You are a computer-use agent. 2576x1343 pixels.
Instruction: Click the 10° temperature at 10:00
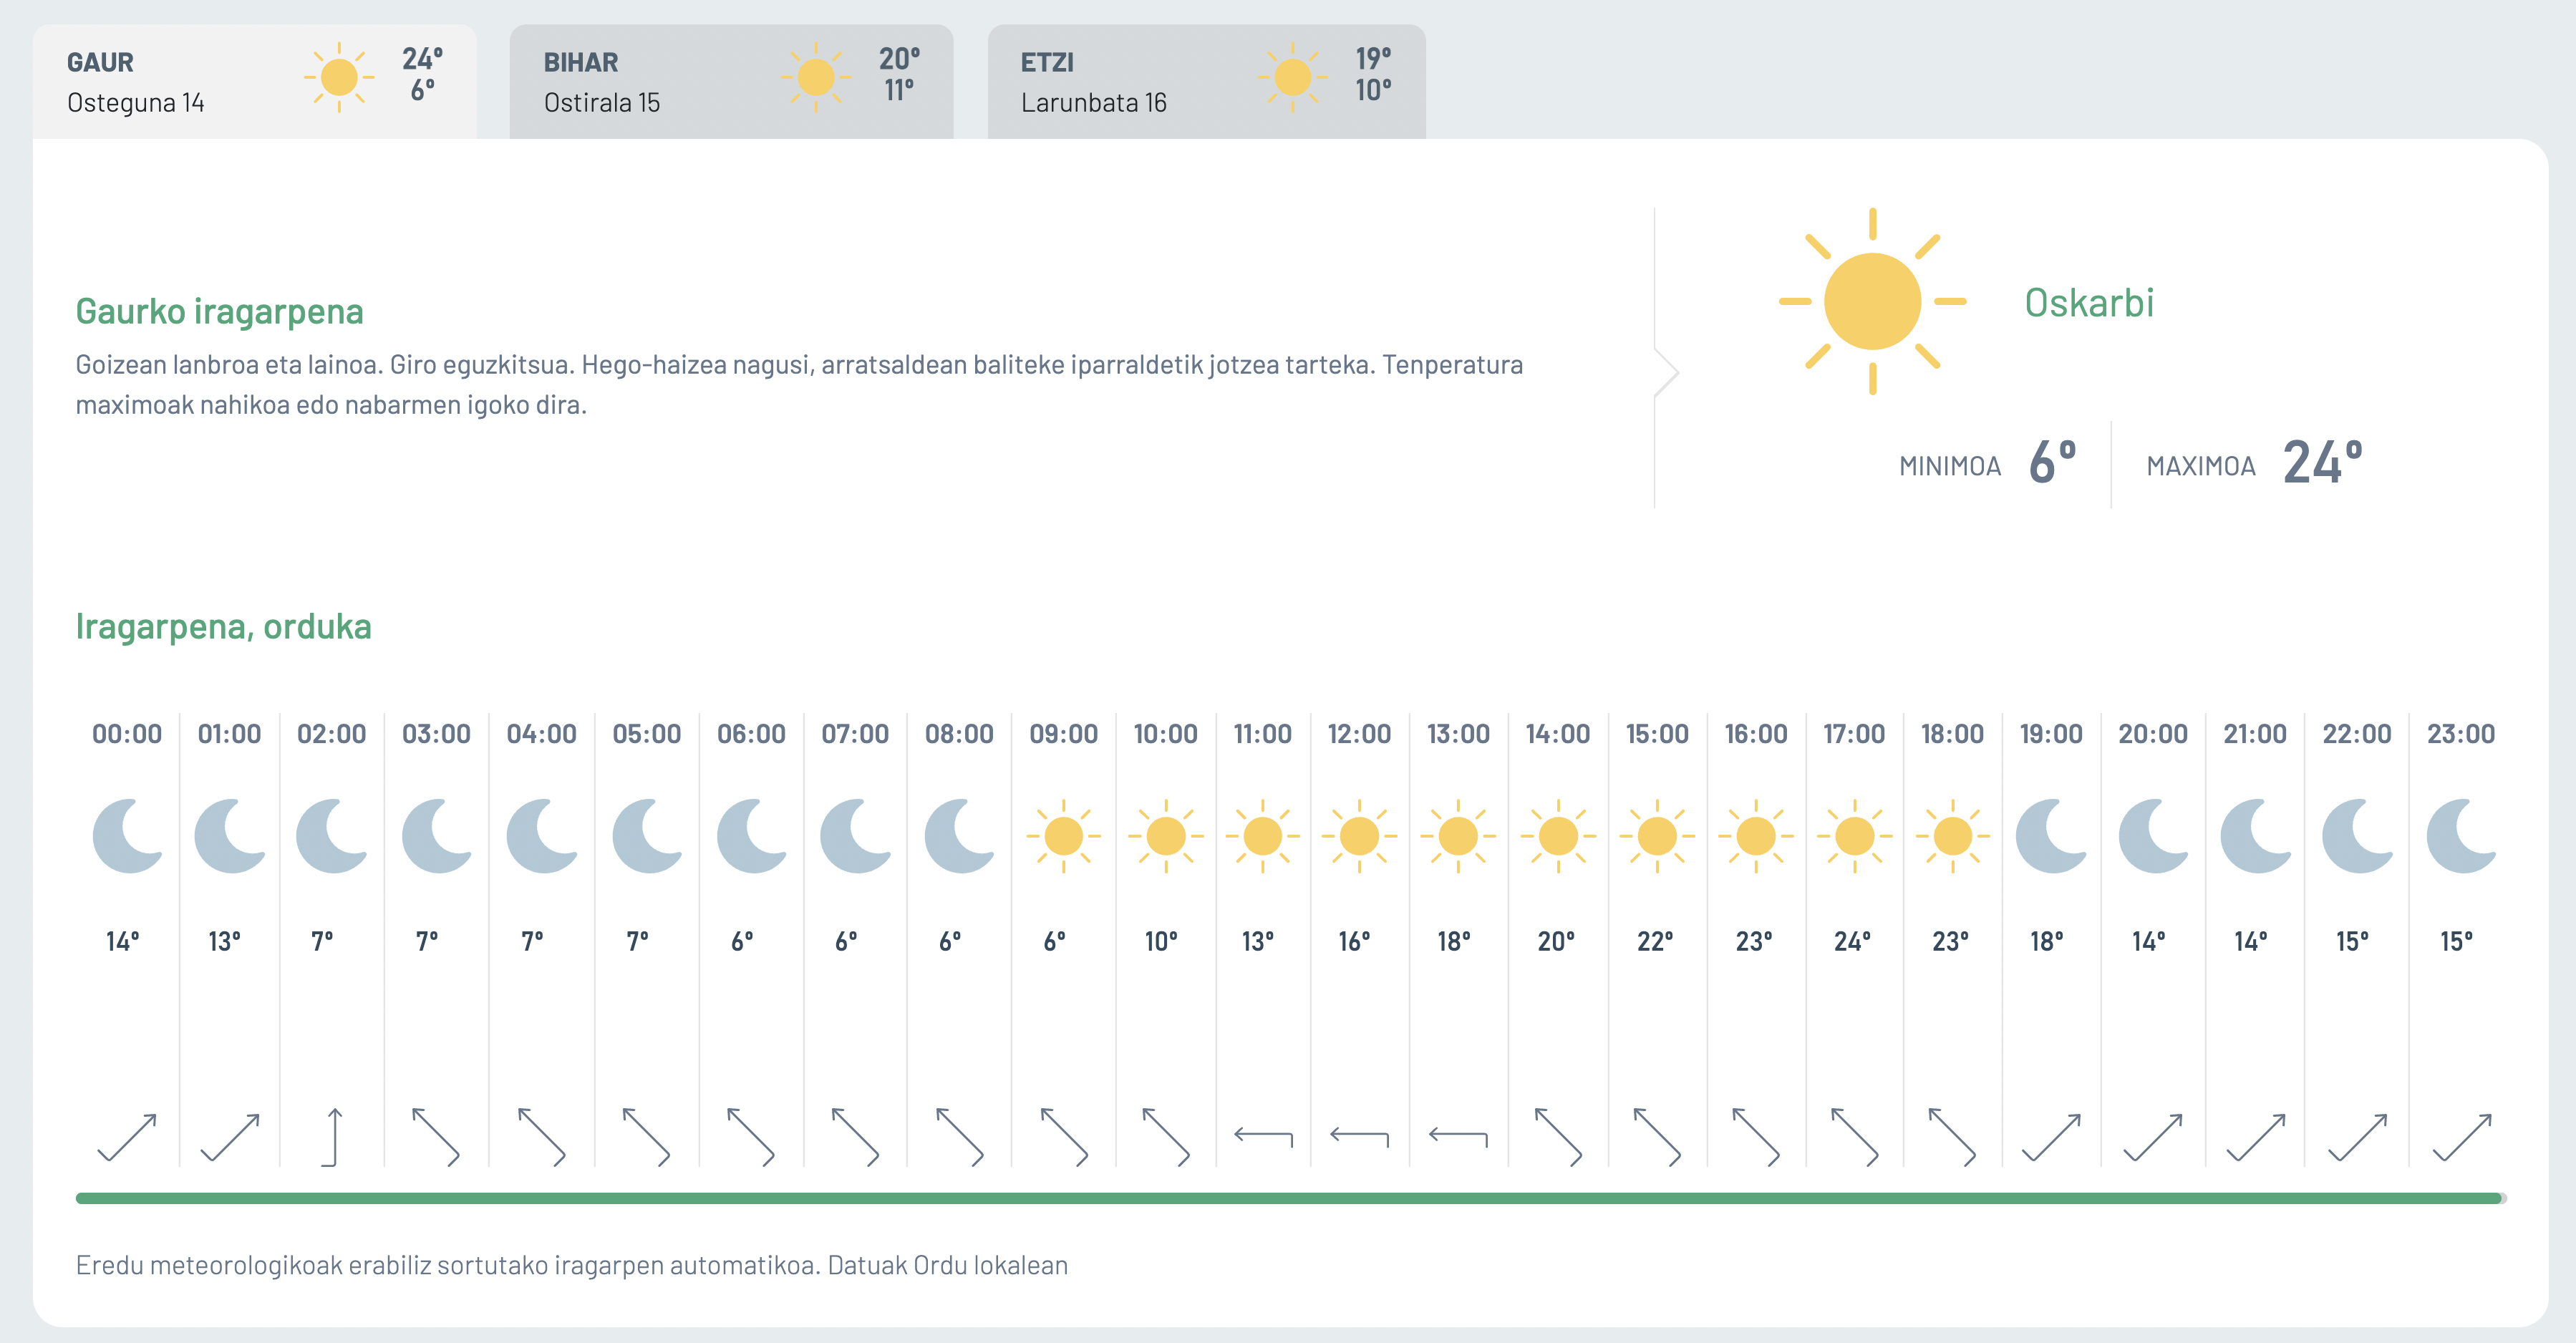1161,941
